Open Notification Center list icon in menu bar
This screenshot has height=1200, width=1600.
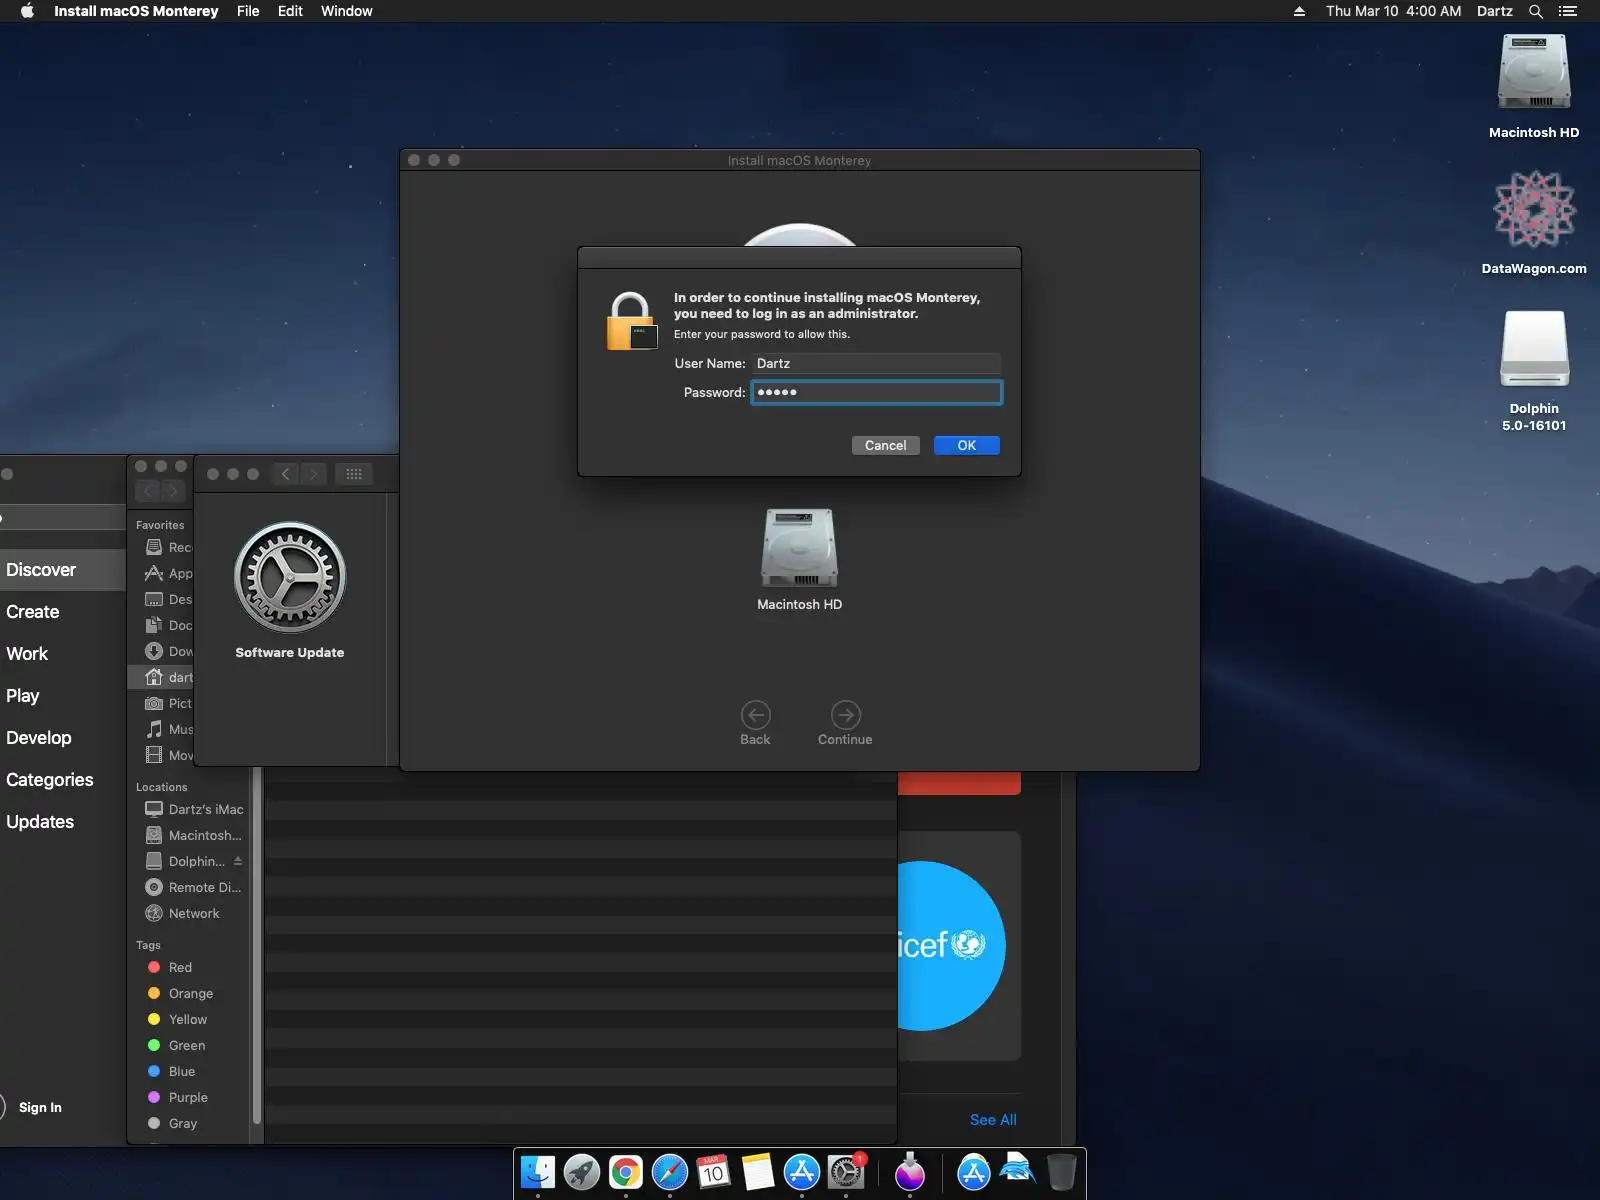coord(1568,11)
